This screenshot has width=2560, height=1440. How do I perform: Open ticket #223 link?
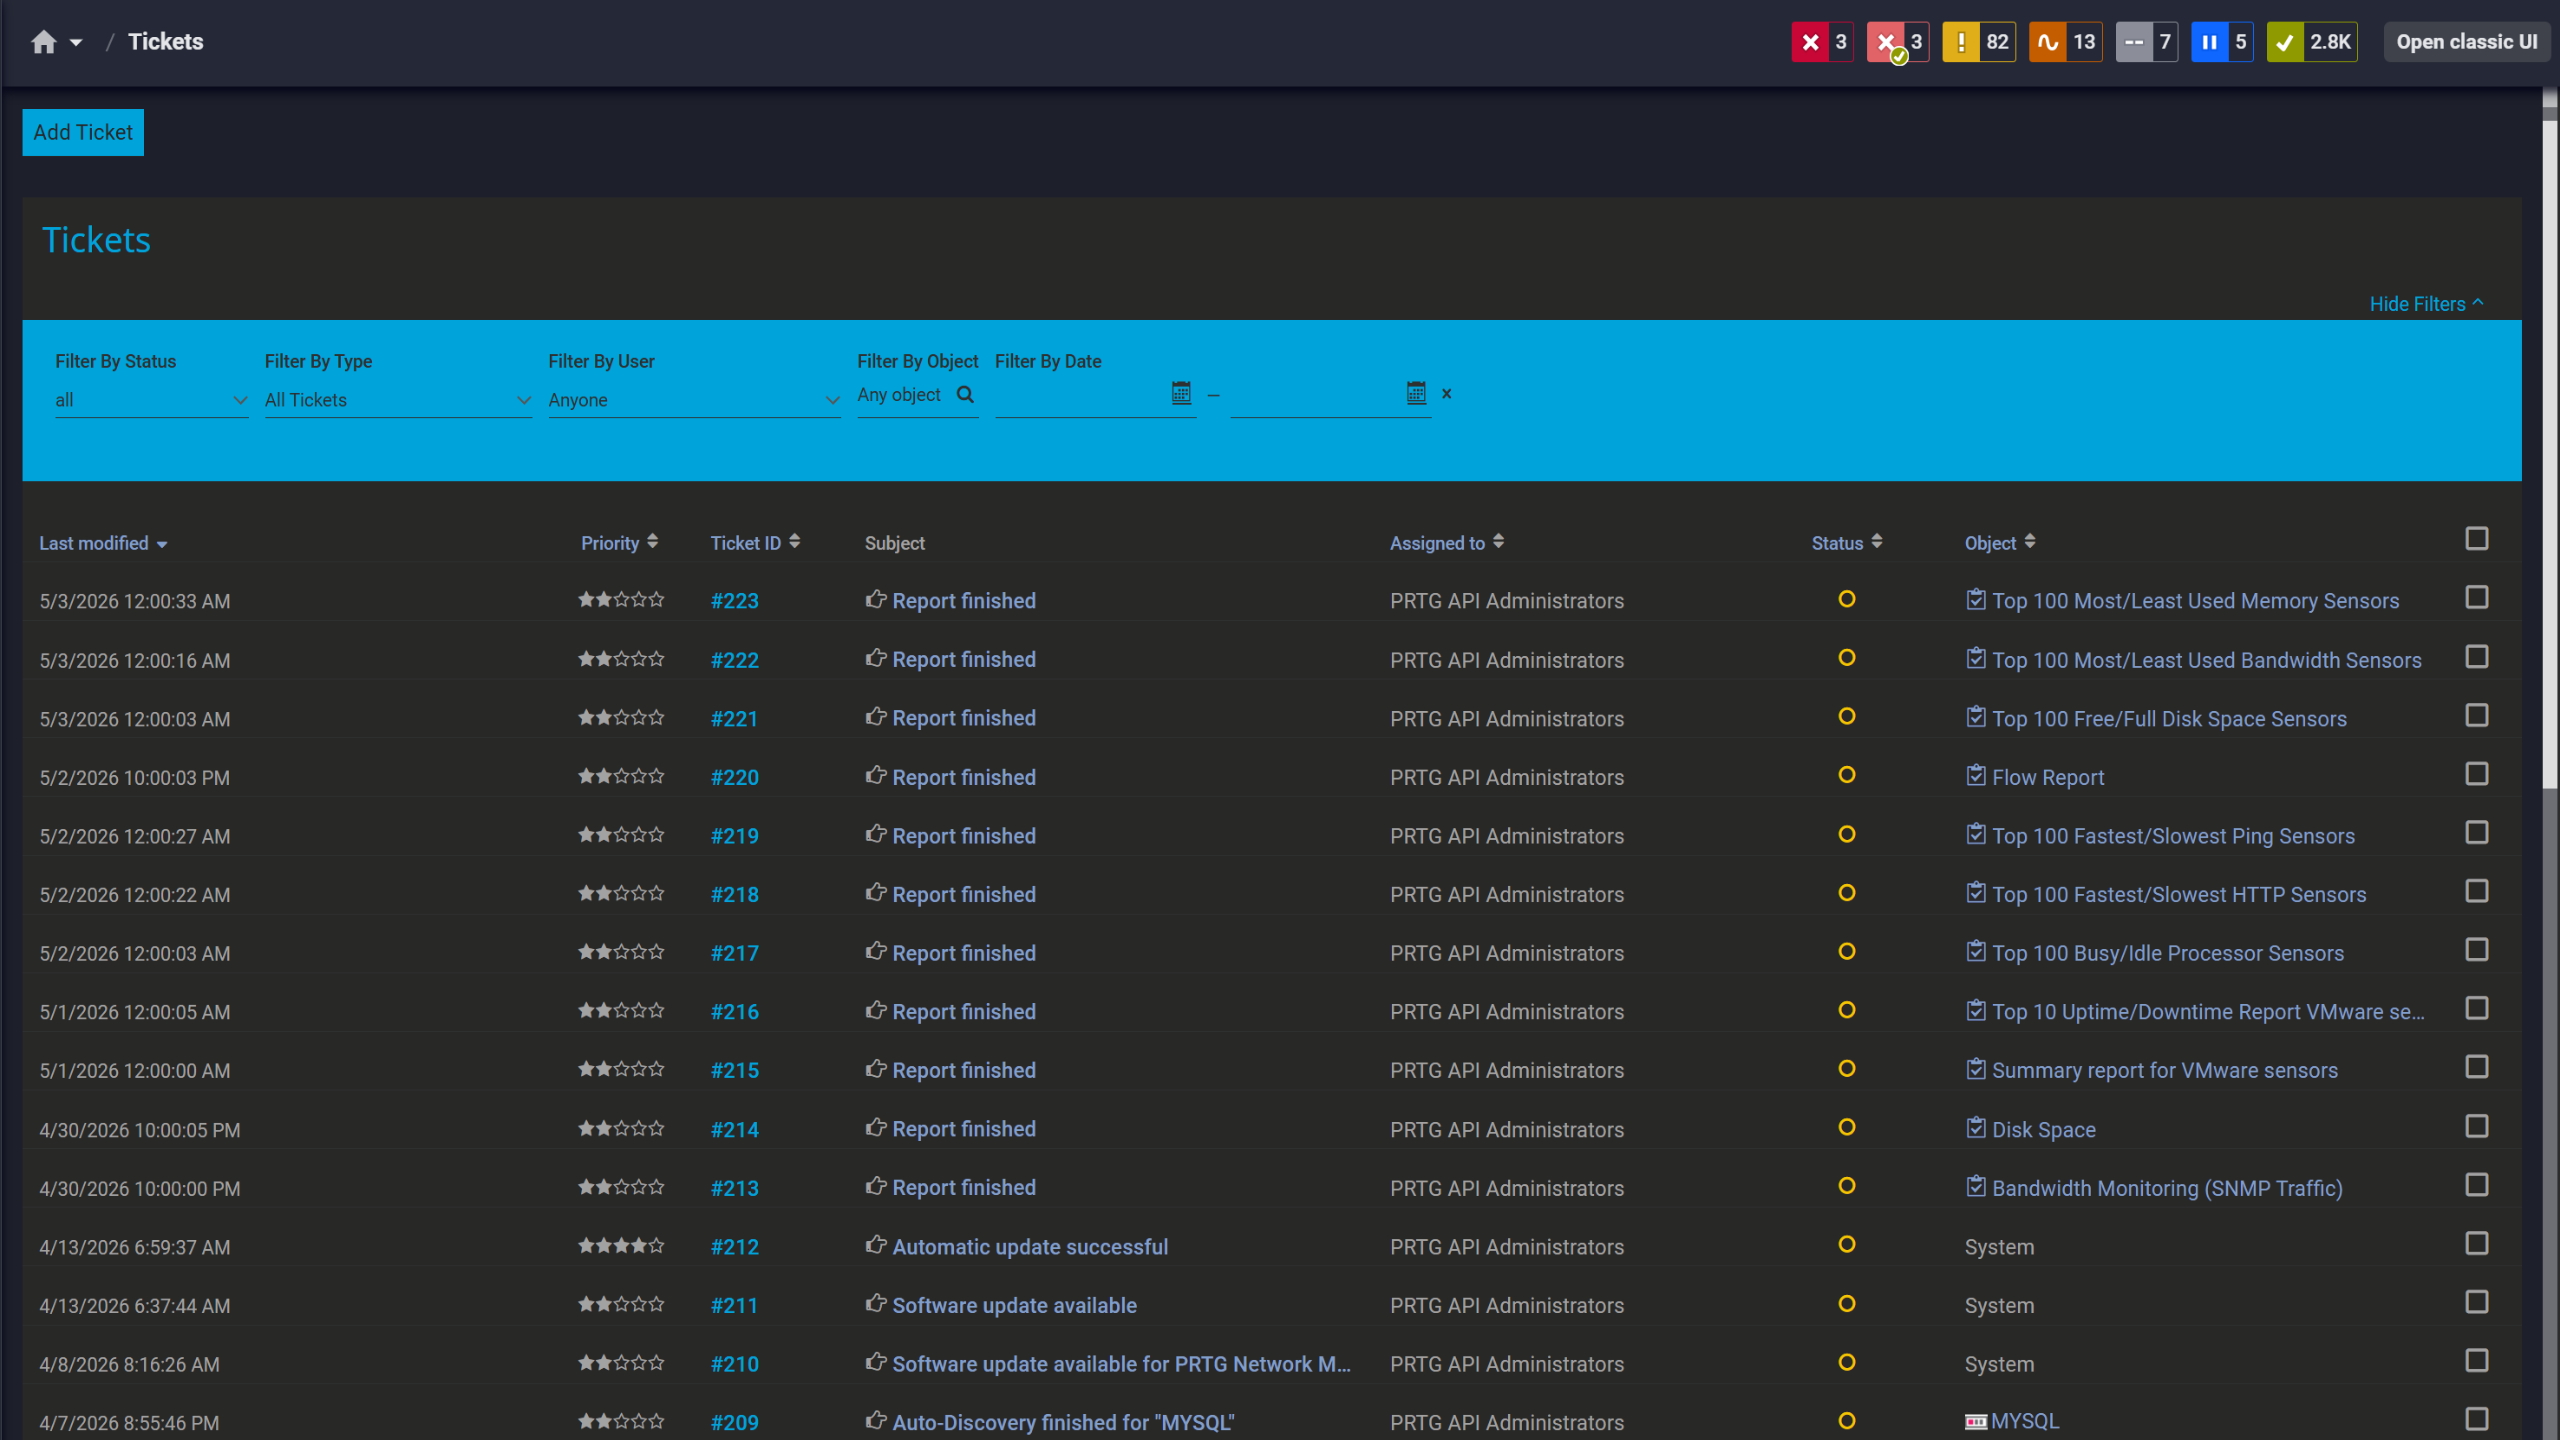click(x=734, y=601)
